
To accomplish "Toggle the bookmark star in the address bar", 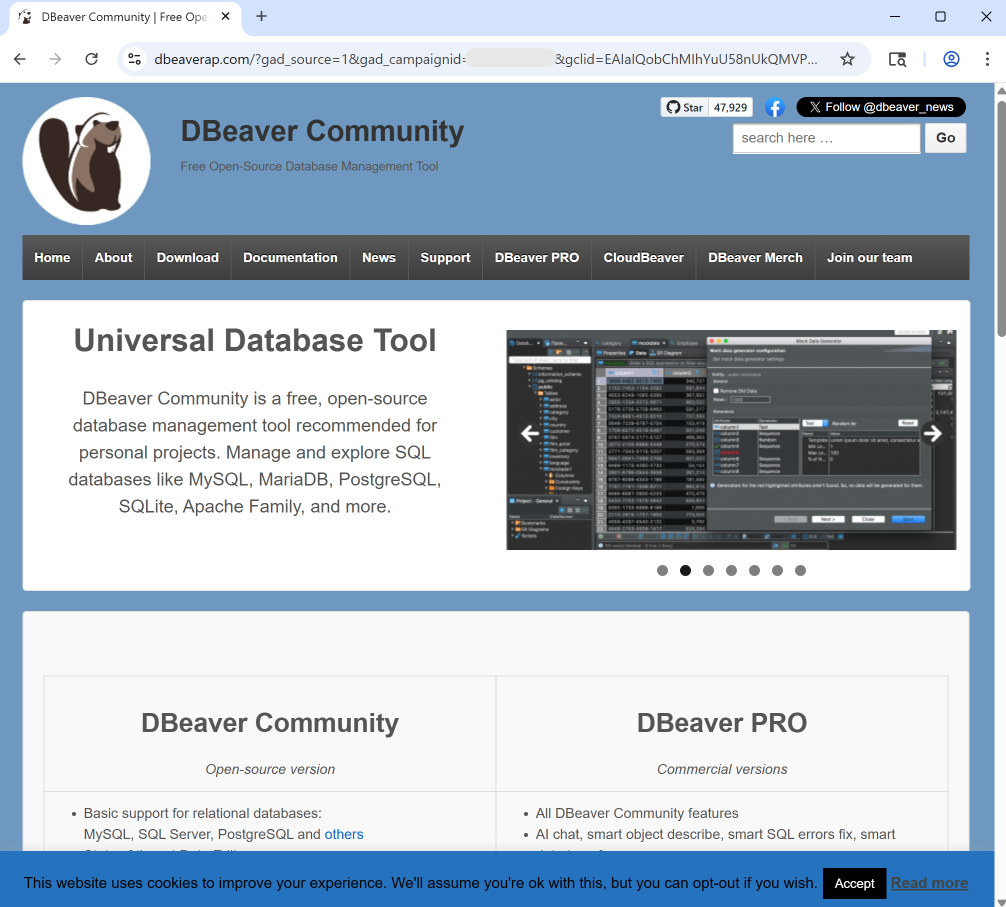I will [x=847, y=59].
